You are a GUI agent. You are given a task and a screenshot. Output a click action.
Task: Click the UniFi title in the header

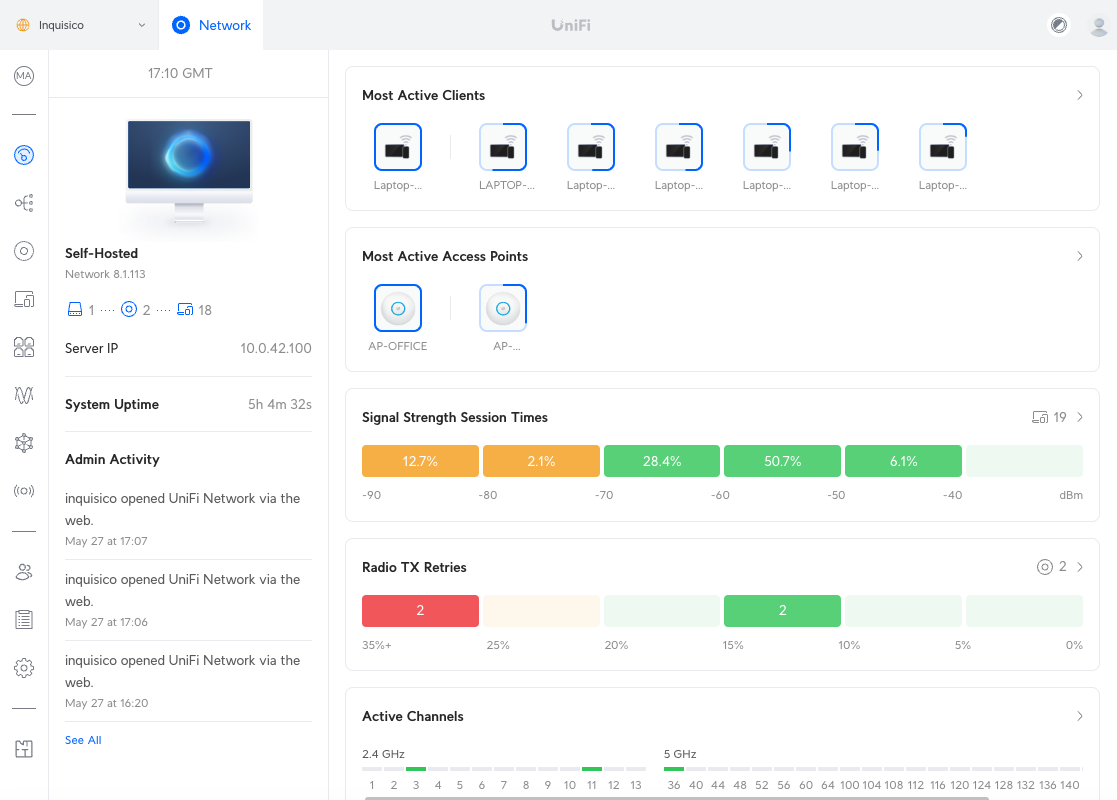coord(570,25)
